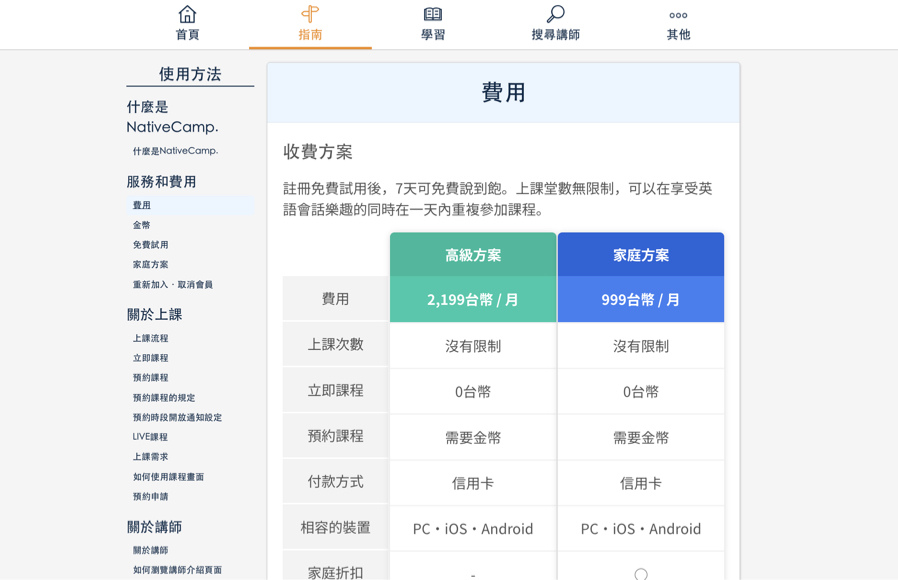Open the 關於講師 sidebar sub-link

tap(151, 550)
